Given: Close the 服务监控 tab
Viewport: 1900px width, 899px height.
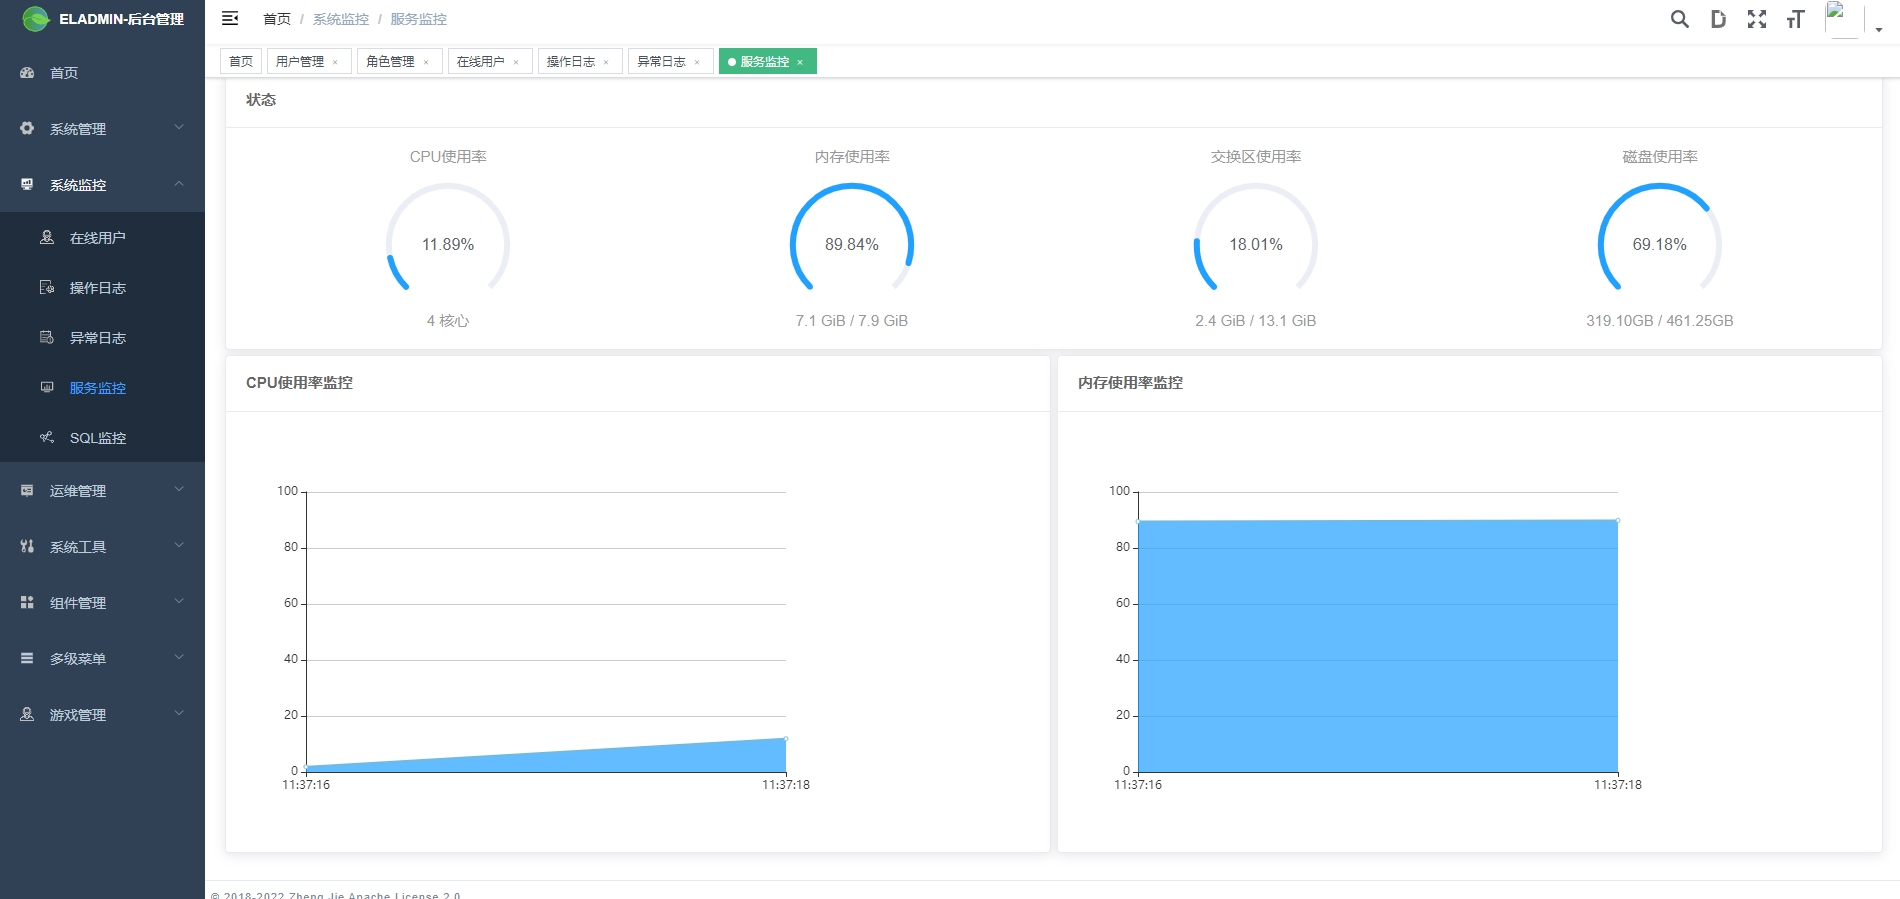Looking at the screenshot, I should pyautogui.click(x=800, y=62).
